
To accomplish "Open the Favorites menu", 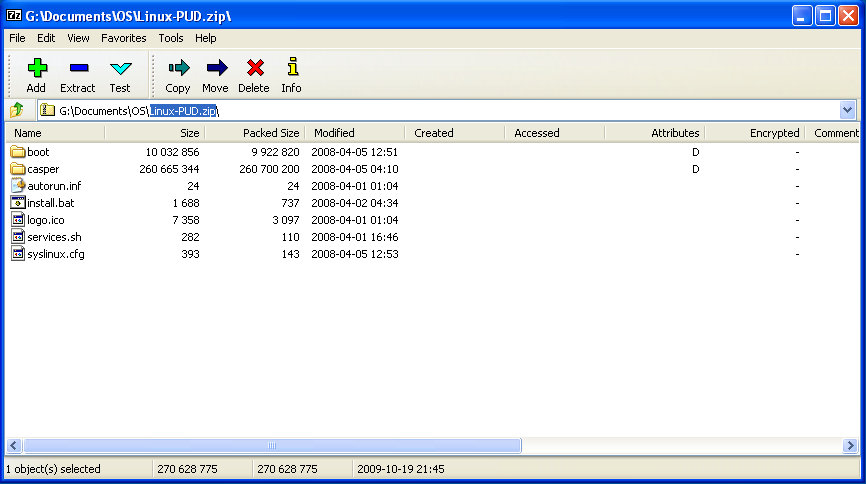I will (x=123, y=38).
